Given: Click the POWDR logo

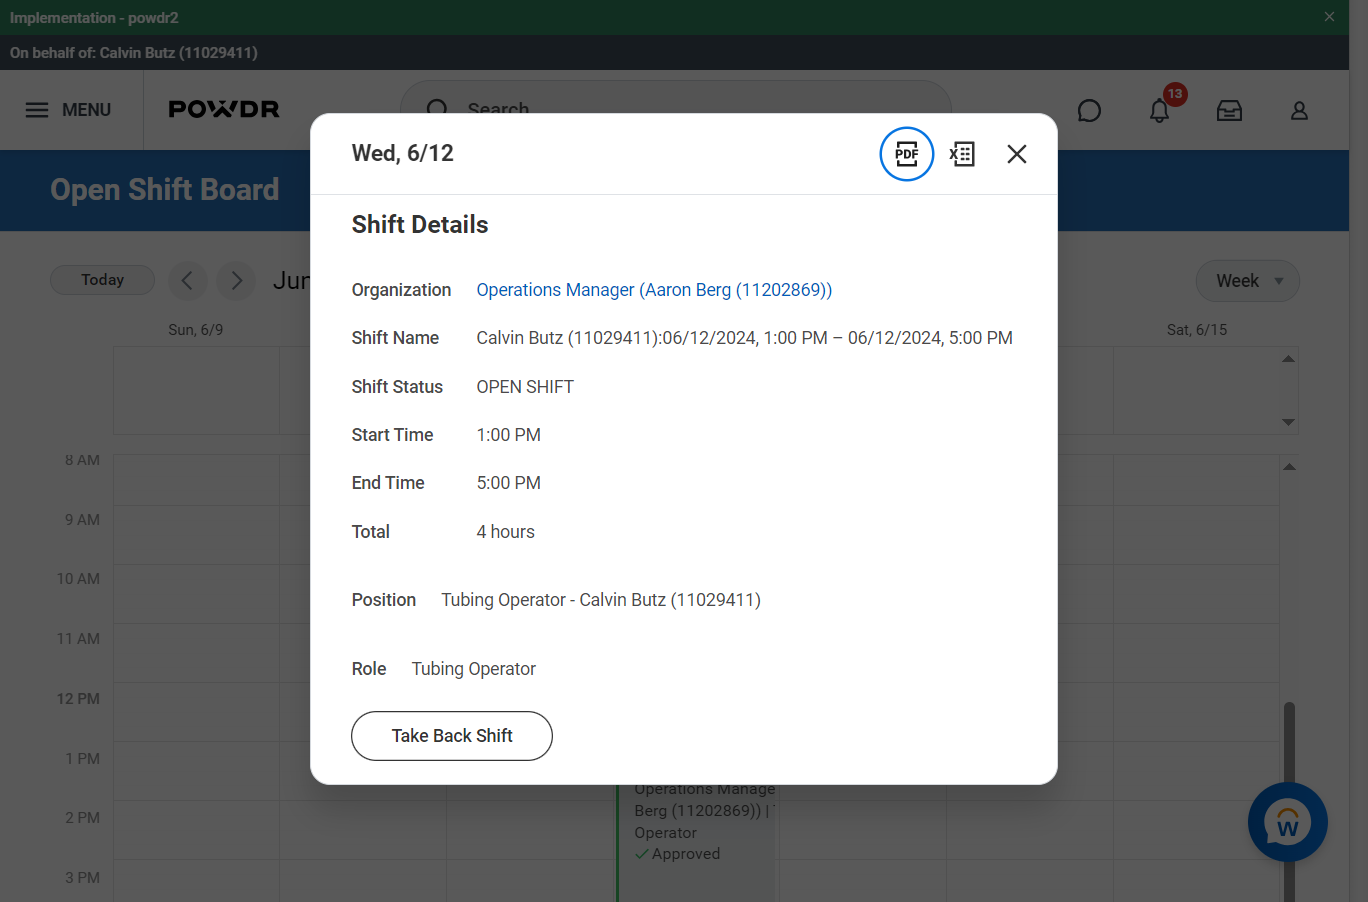Looking at the screenshot, I should 224,110.
